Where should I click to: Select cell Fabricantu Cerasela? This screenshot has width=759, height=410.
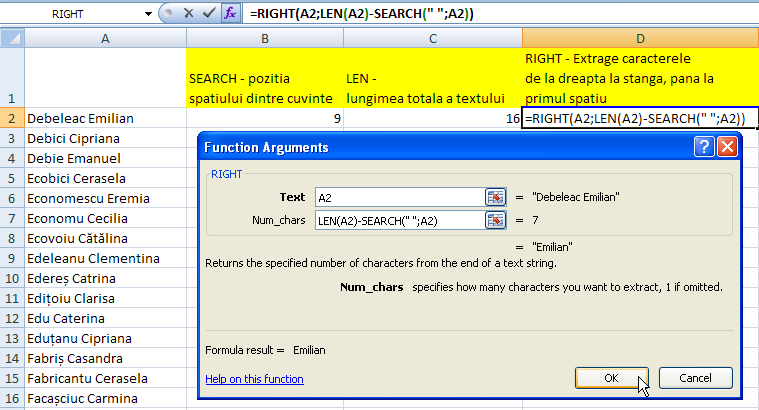pyautogui.click(x=105, y=378)
